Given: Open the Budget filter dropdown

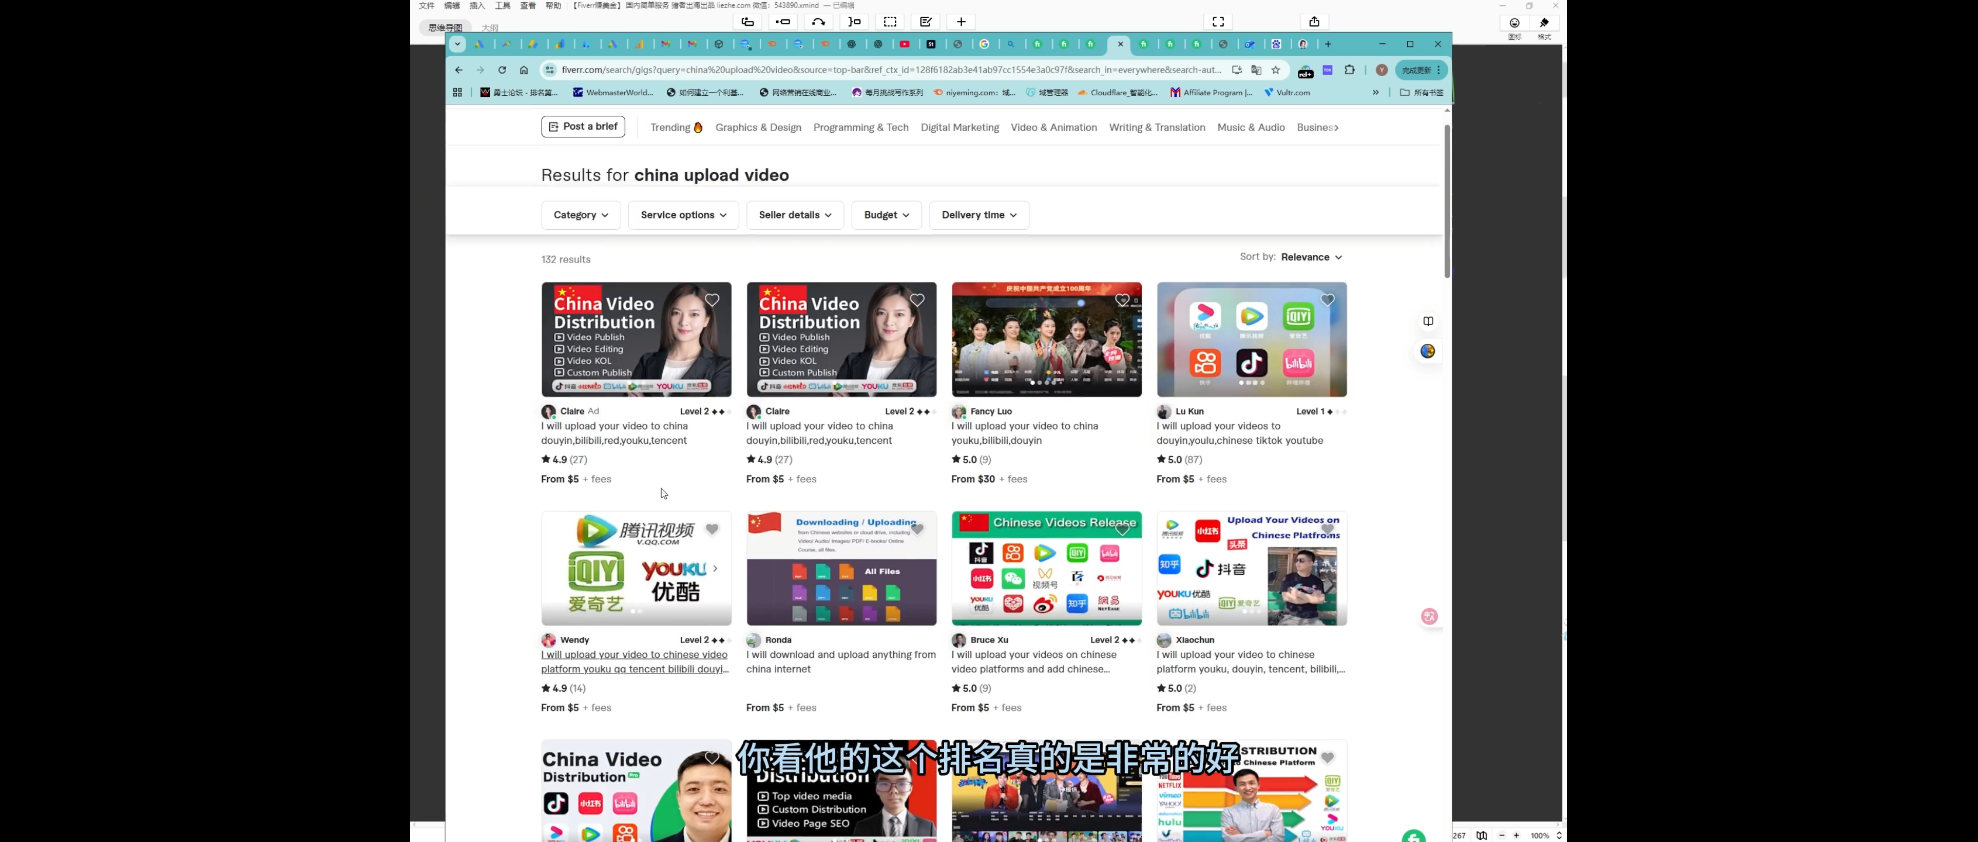Looking at the screenshot, I should [x=887, y=215].
